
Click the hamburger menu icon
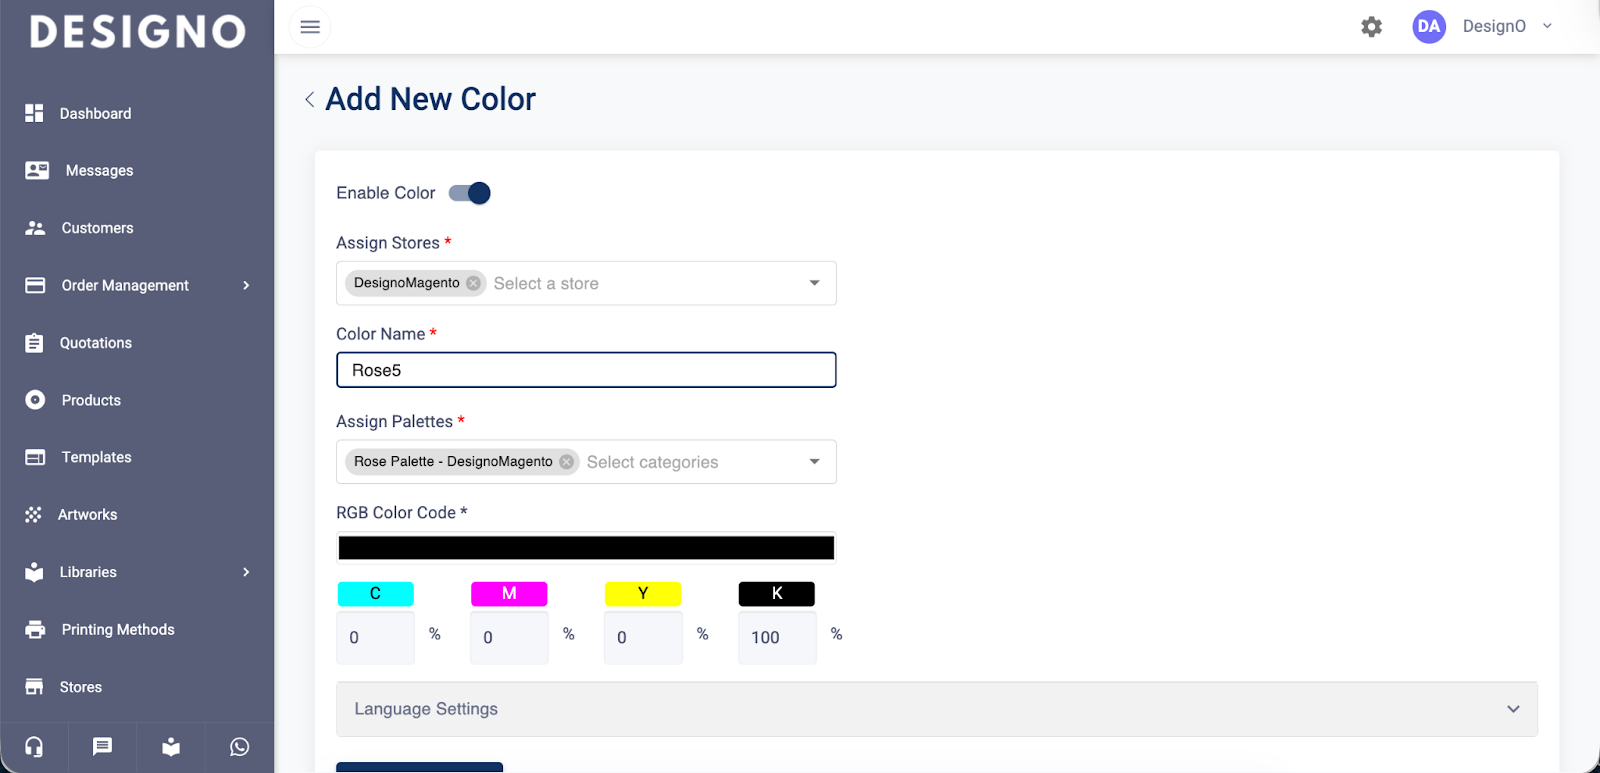[x=310, y=27]
